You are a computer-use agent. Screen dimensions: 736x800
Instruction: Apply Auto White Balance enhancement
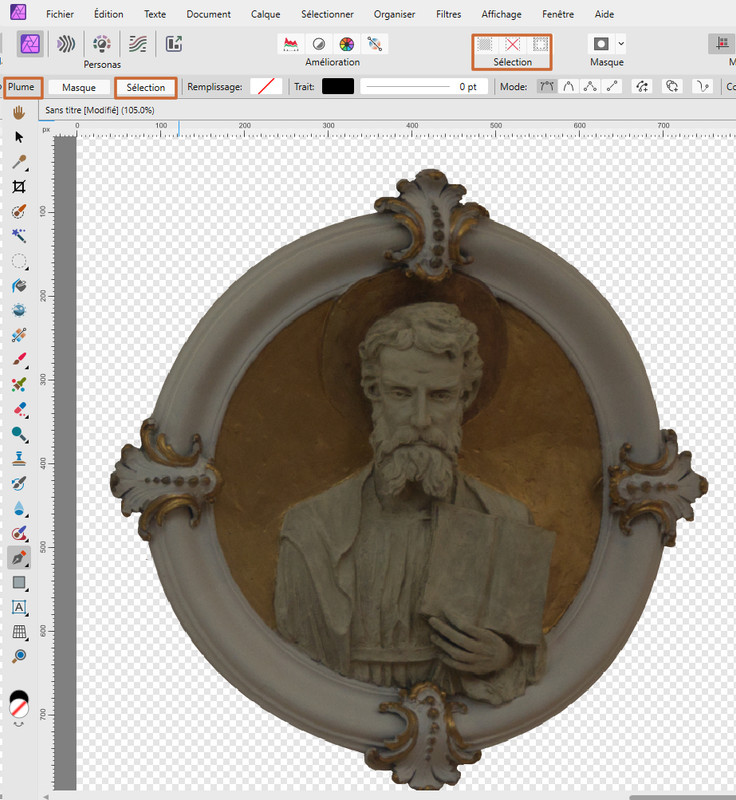[375, 44]
